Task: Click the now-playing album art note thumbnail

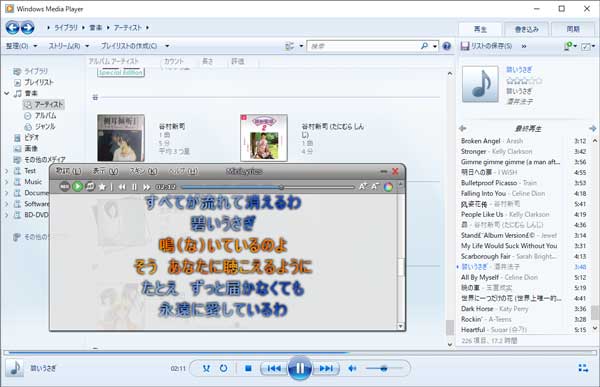Action: pos(480,84)
